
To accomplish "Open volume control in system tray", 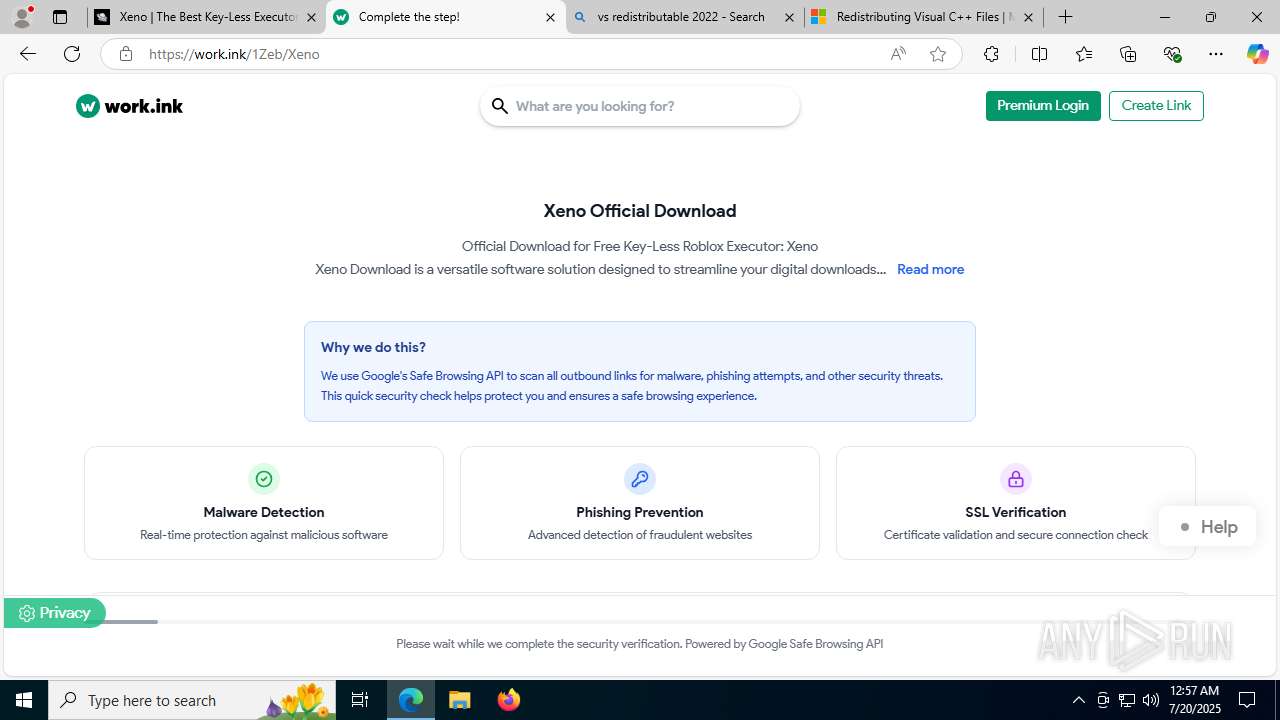I will (x=1151, y=700).
